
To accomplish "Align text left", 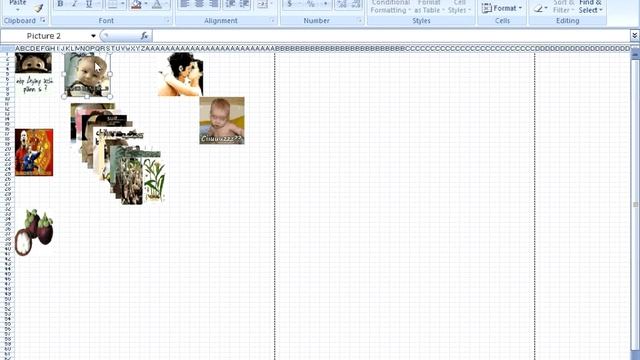I will pyautogui.click(x=184, y=4).
